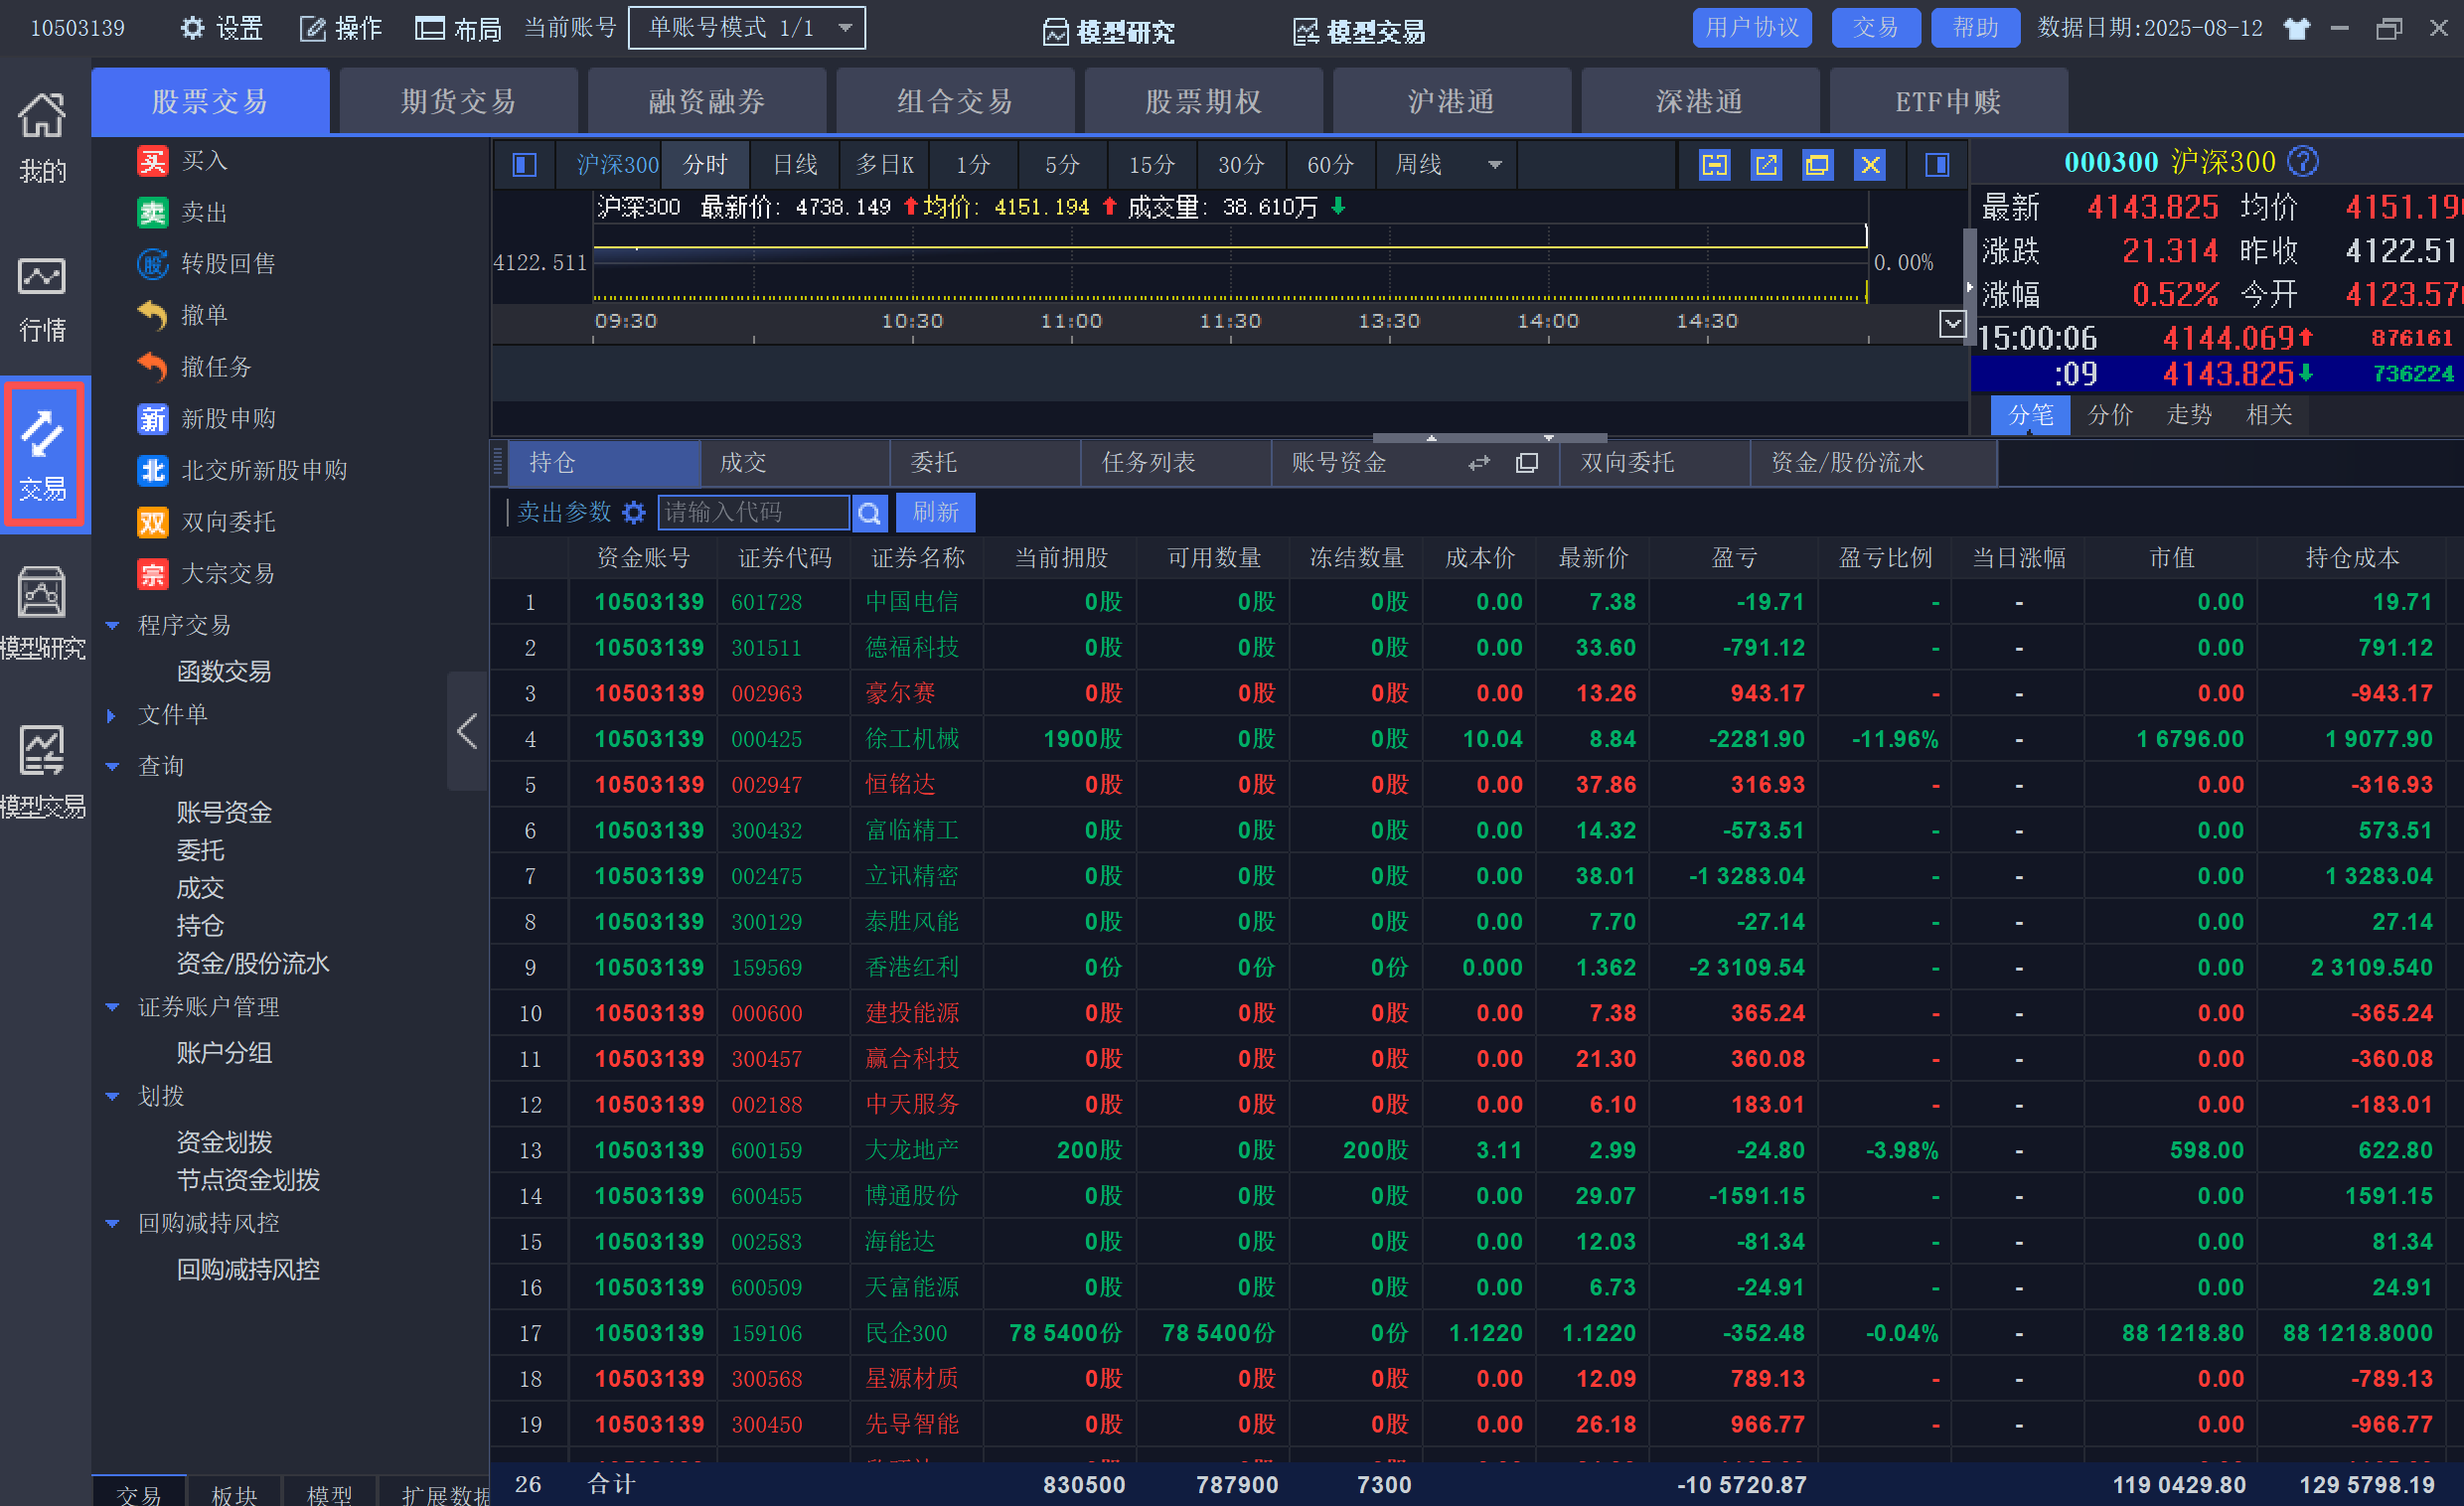Switch to the 融资融券 tab

tap(706, 101)
